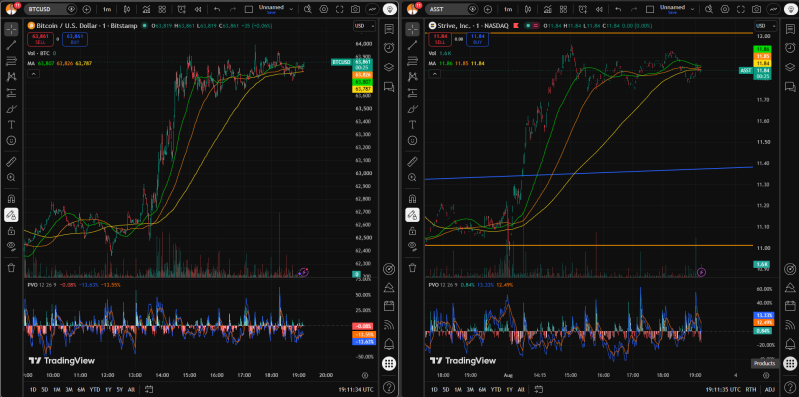Viewport: 799px width, 397px height.
Task: Take a snapshot of the BTCUSD chart
Action: (x=356, y=9)
